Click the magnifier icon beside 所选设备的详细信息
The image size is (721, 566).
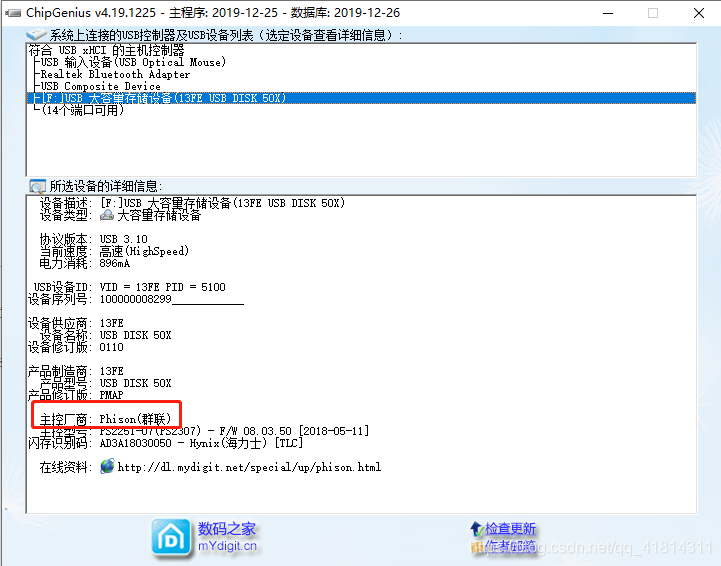(37, 186)
